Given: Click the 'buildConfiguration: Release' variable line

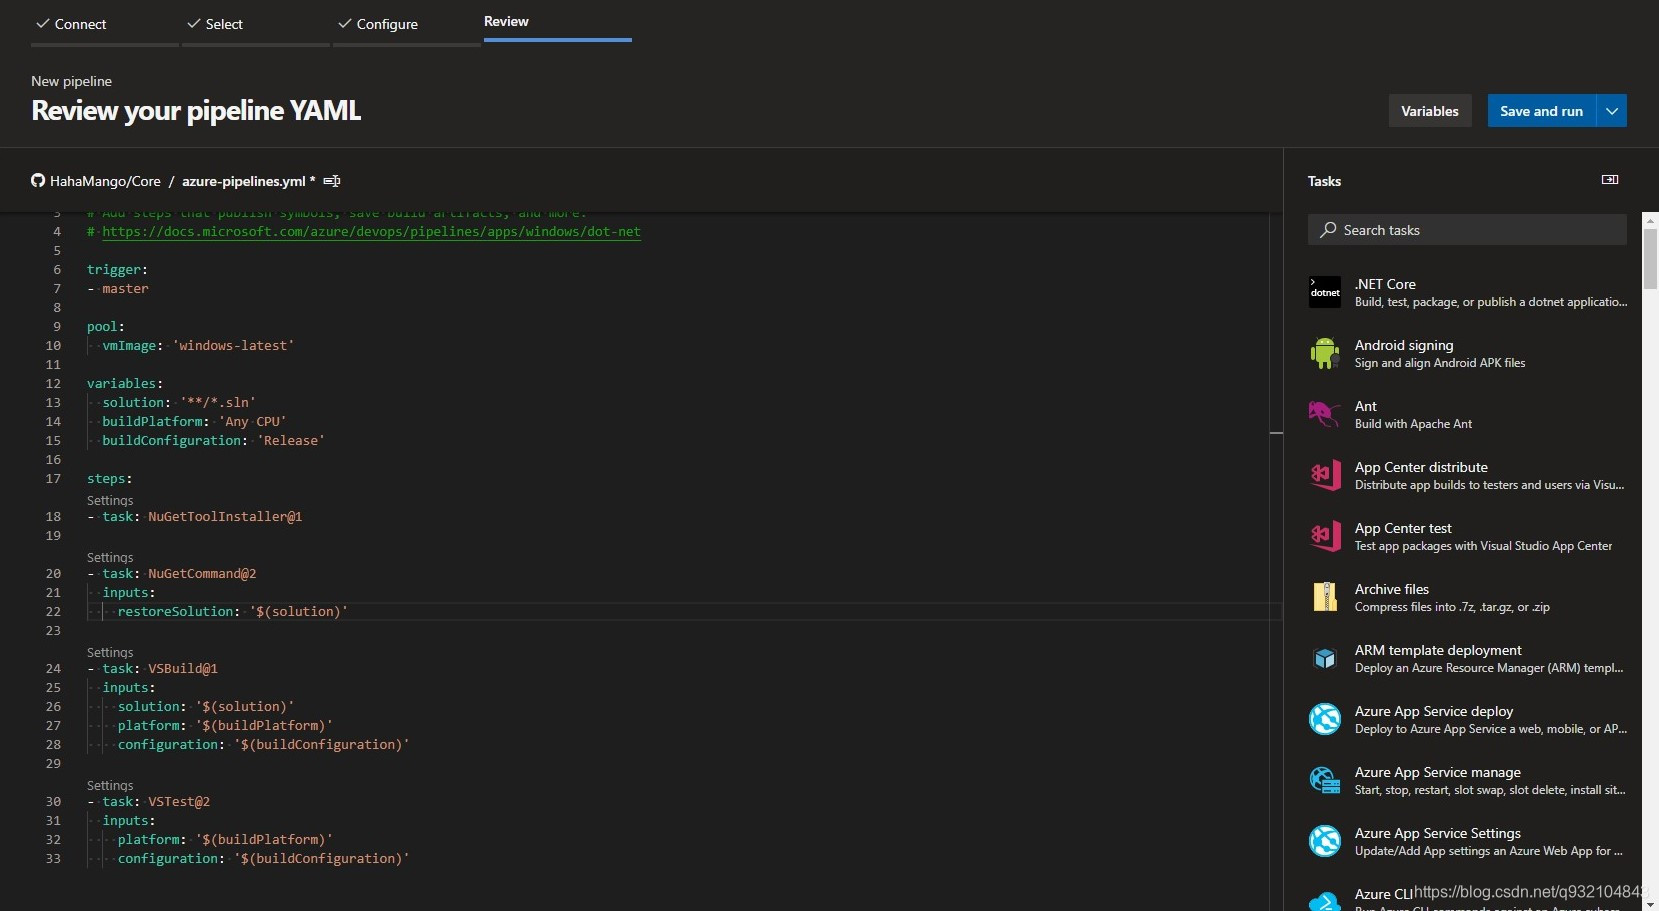Looking at the screenshot, I should pos(213,440).
